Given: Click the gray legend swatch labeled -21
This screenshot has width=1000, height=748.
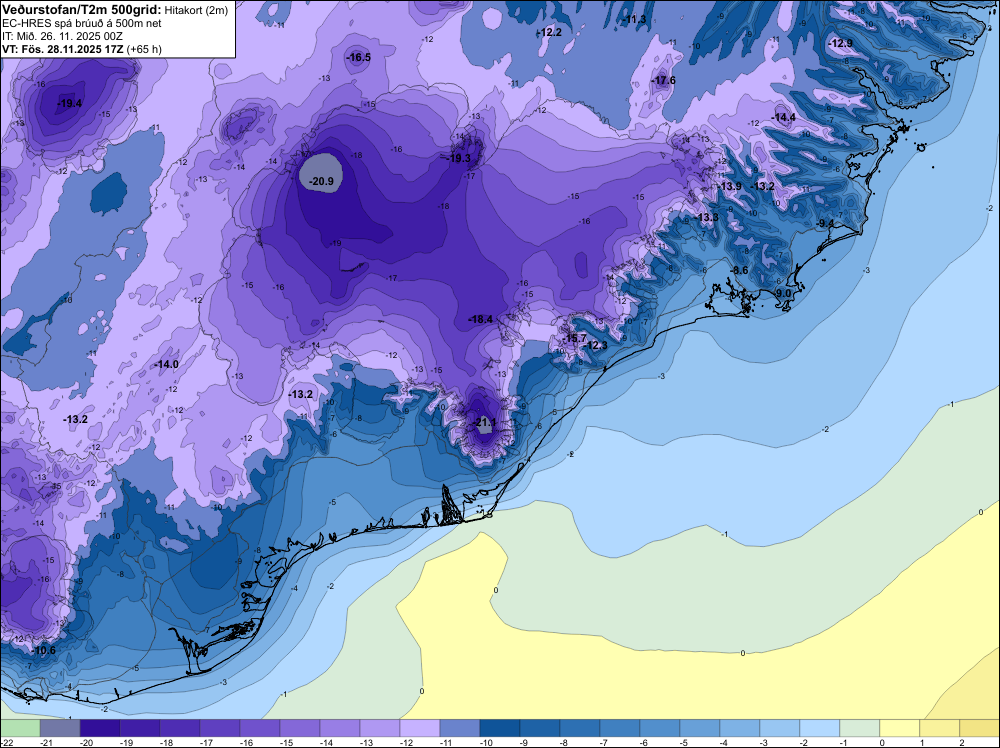Looking at the screenshot, I should coord(60,728).
